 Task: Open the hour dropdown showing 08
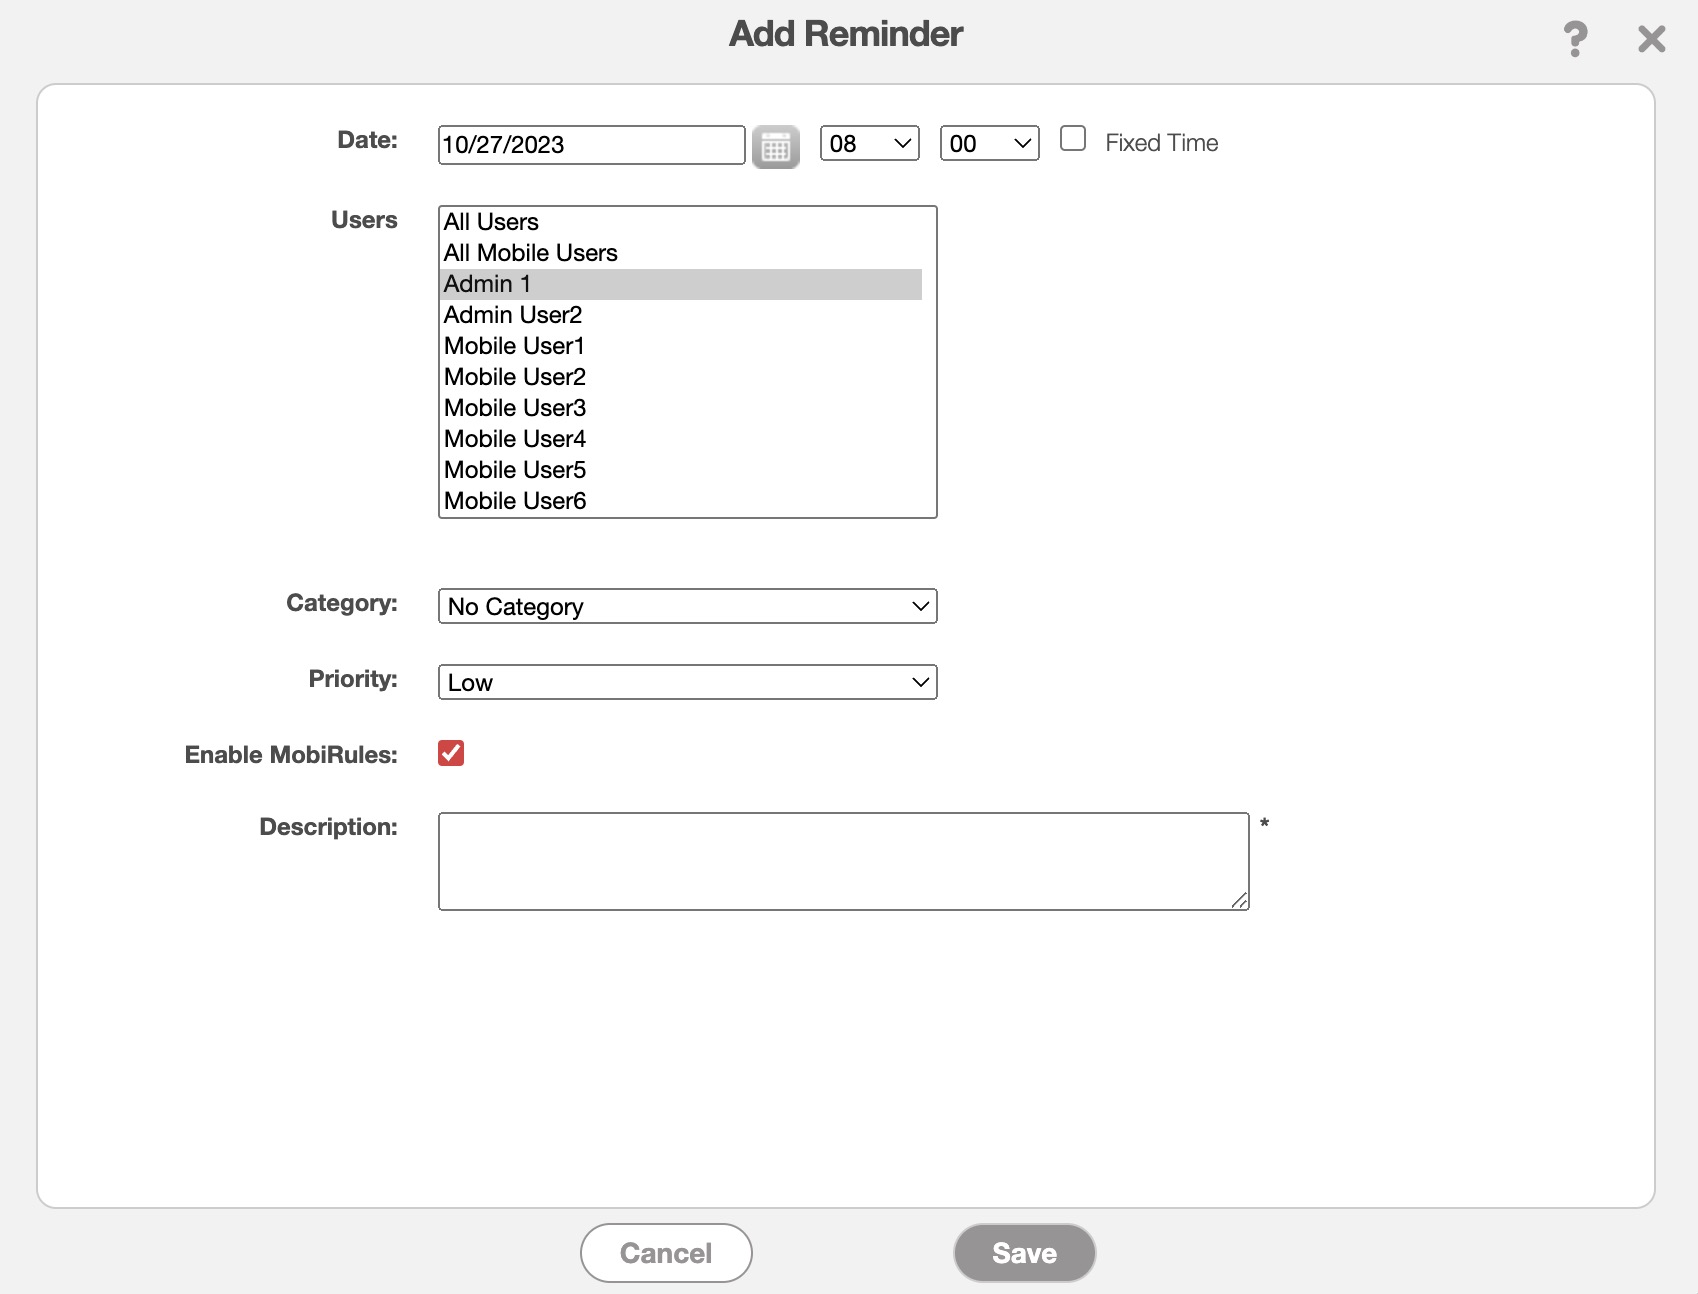coord(869,143)
